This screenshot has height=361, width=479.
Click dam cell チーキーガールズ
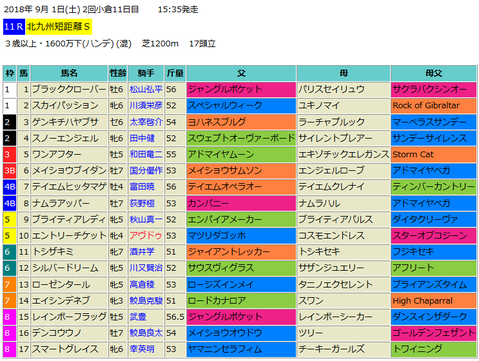pyautogui.click(x=344, y=349)
